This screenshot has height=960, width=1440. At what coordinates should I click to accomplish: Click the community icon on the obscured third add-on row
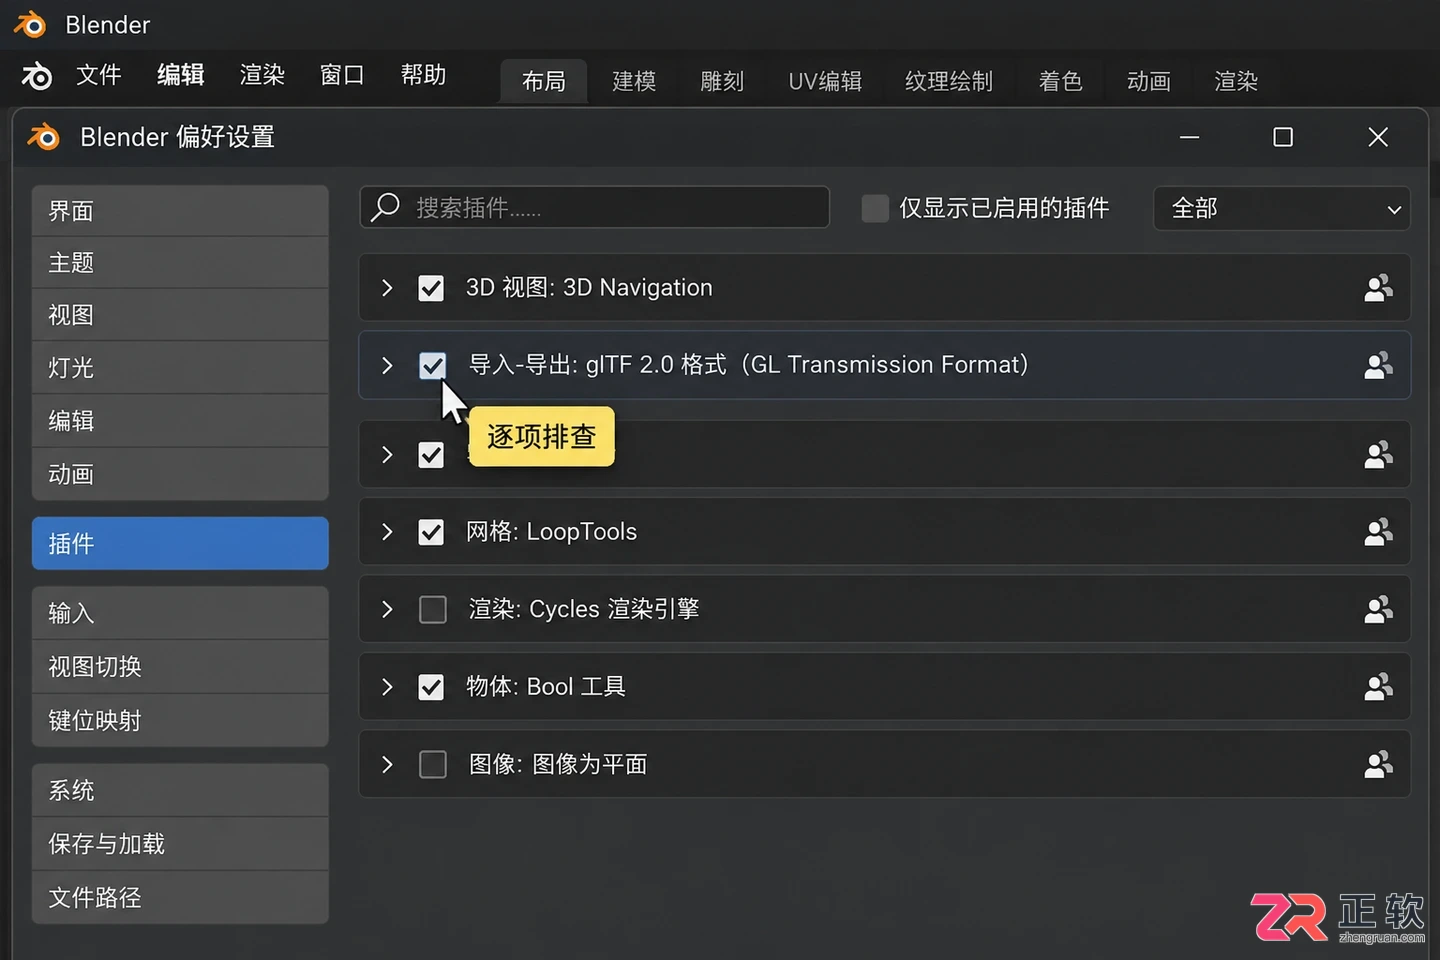[1379, 455]
